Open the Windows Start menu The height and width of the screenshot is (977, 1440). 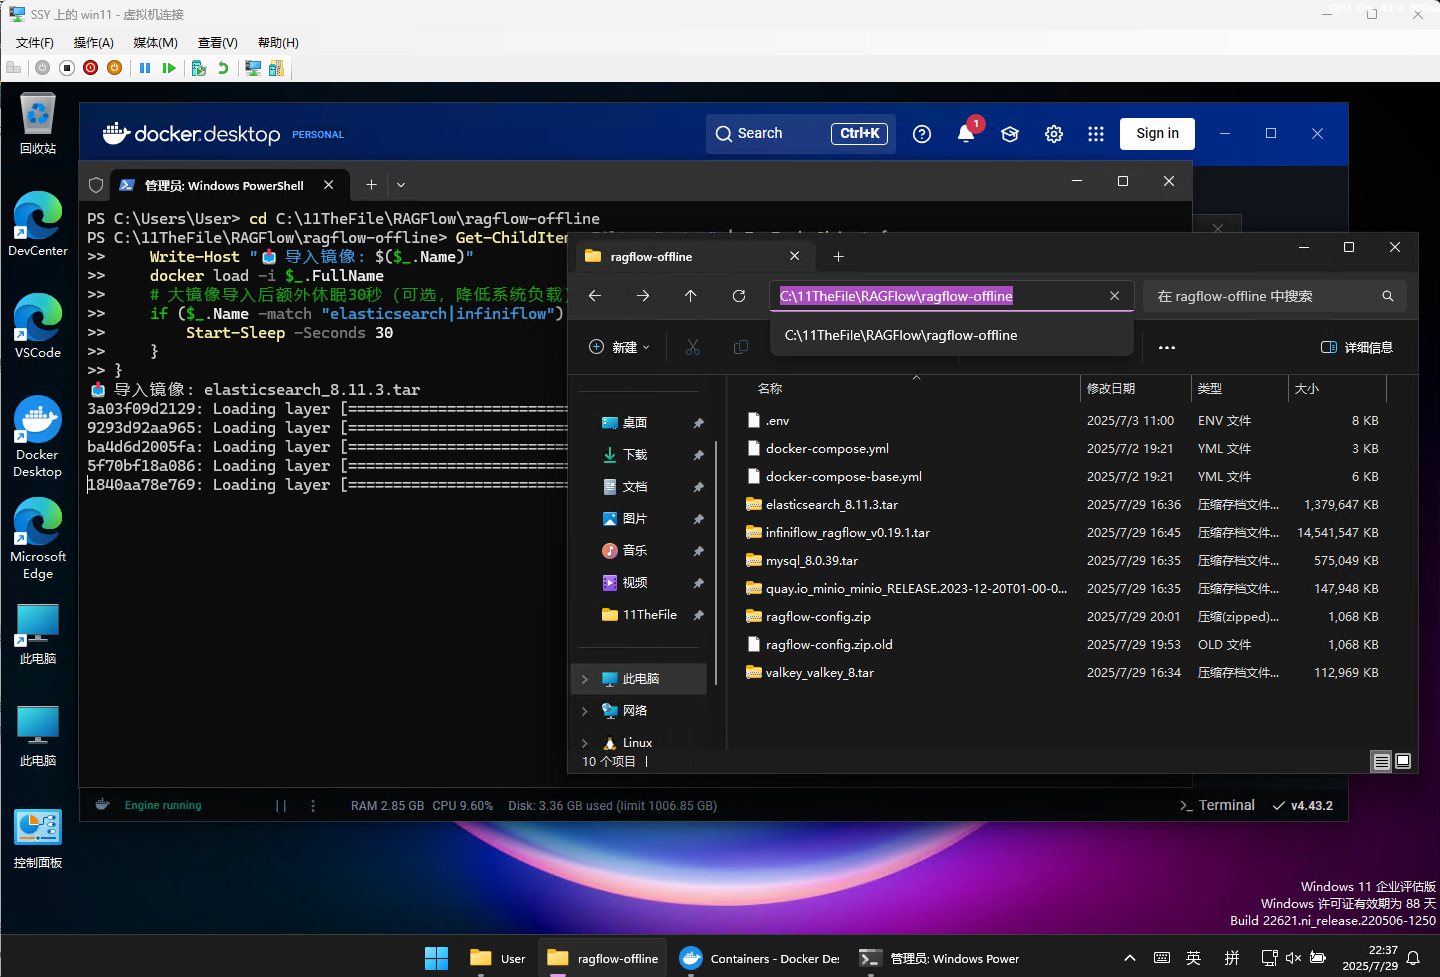436,958
